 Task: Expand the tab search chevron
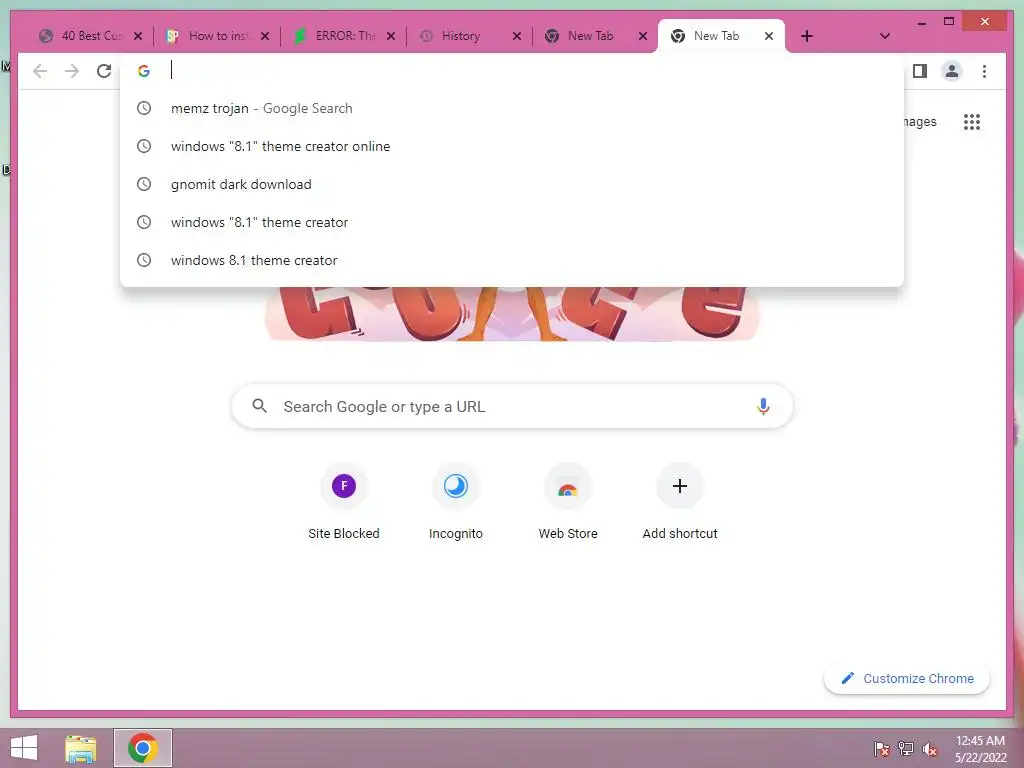pos(885,36)
